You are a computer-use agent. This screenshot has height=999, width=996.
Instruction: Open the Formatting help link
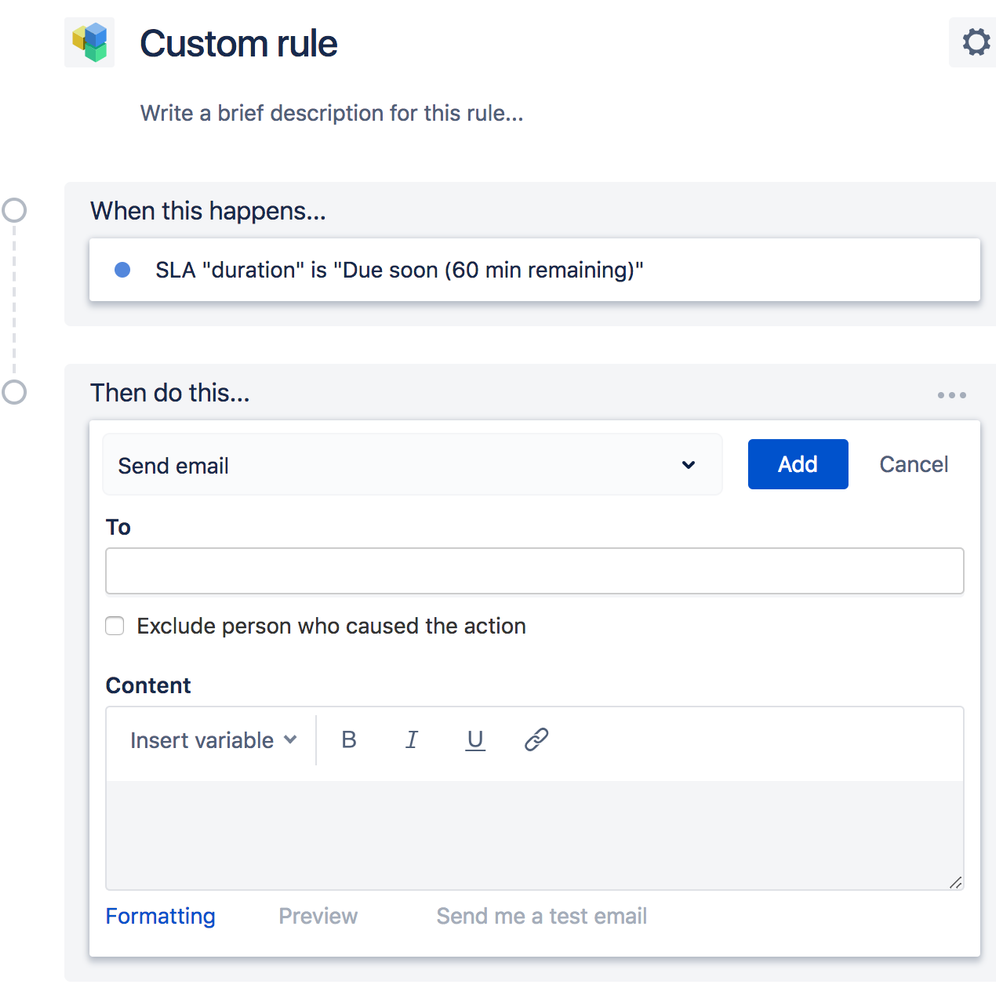[160, 916]
